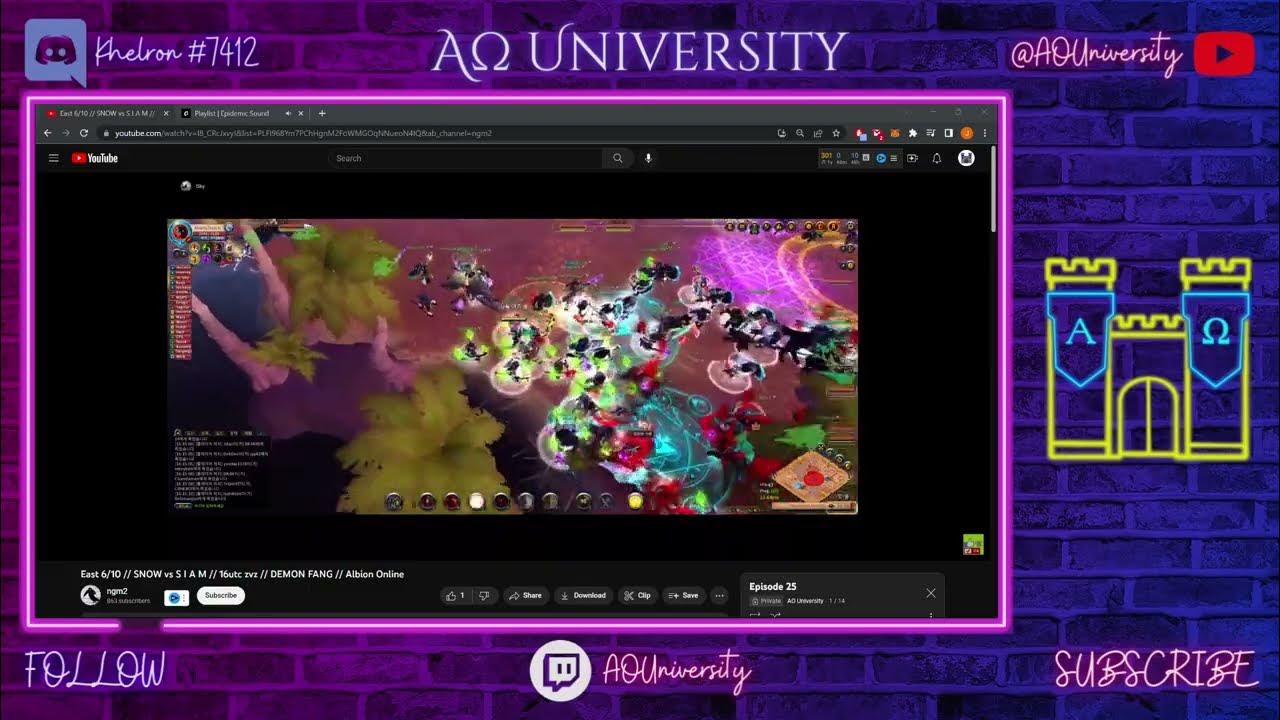
Task: Open the Chrome extensions puzzle icon
Action: click(x=913, y=133)
